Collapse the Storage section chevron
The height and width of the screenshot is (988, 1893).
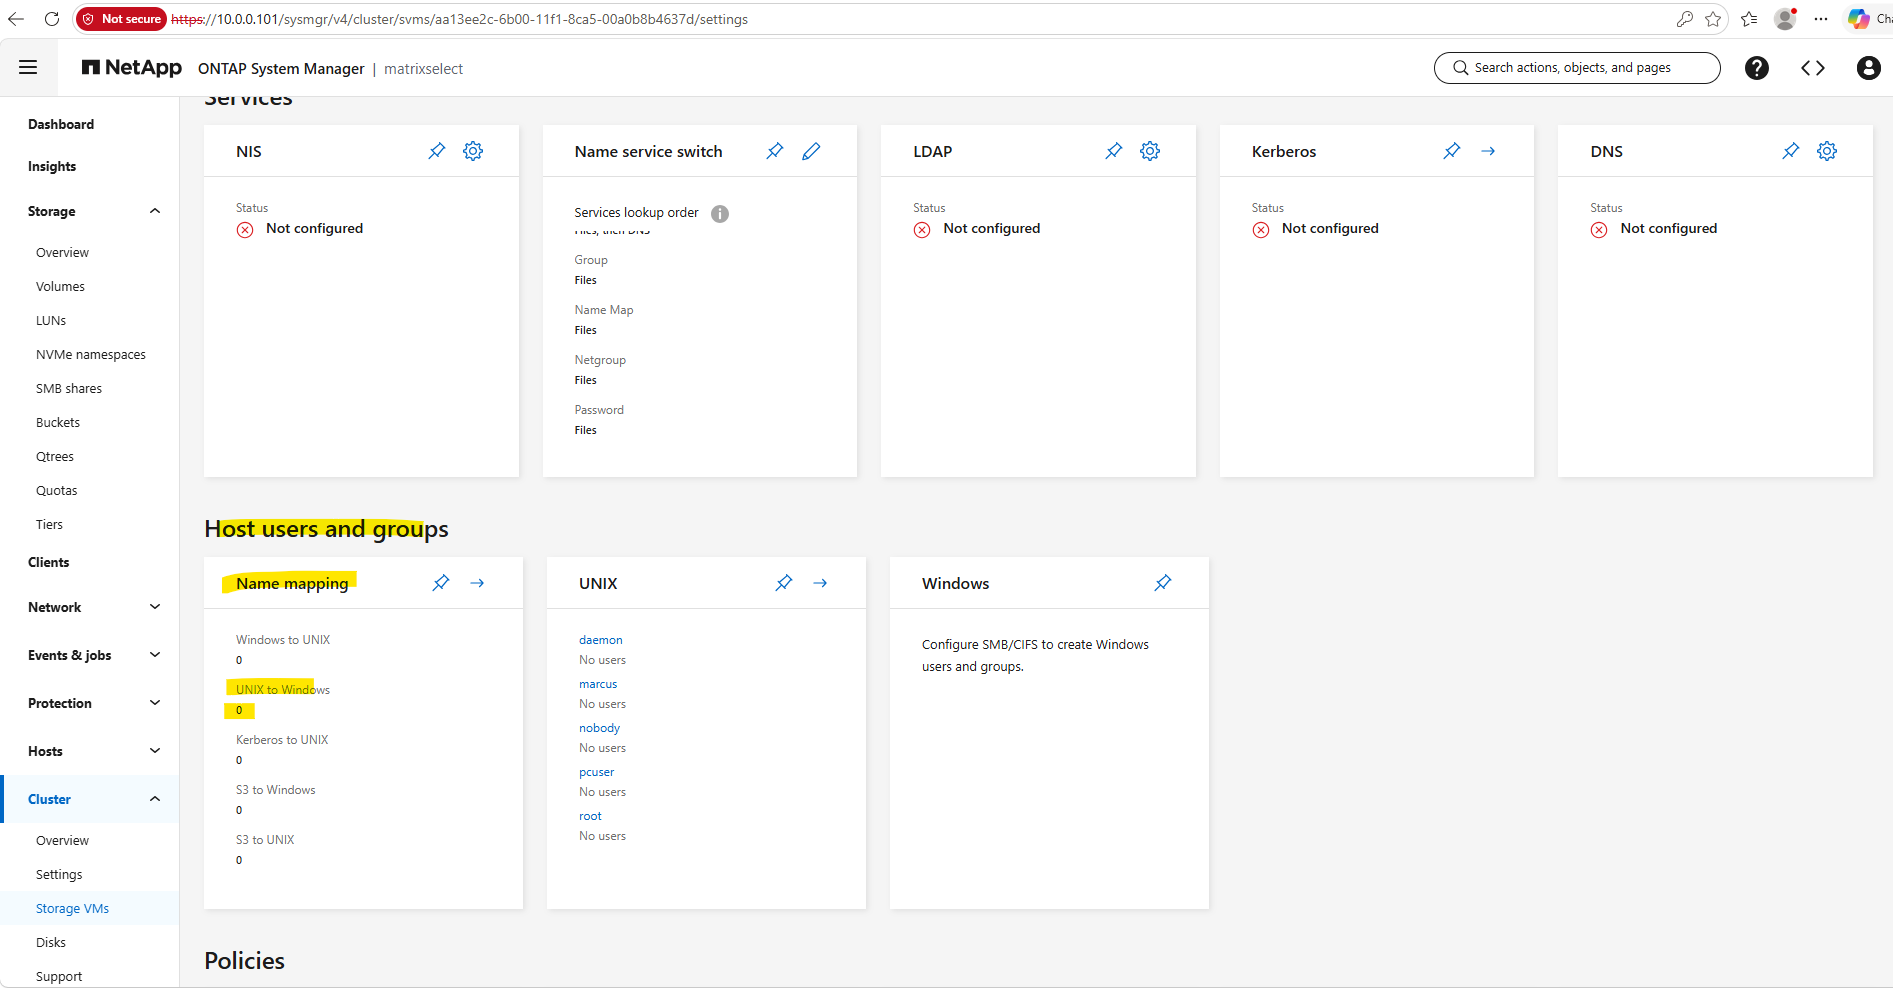click(x=155, y=211)
